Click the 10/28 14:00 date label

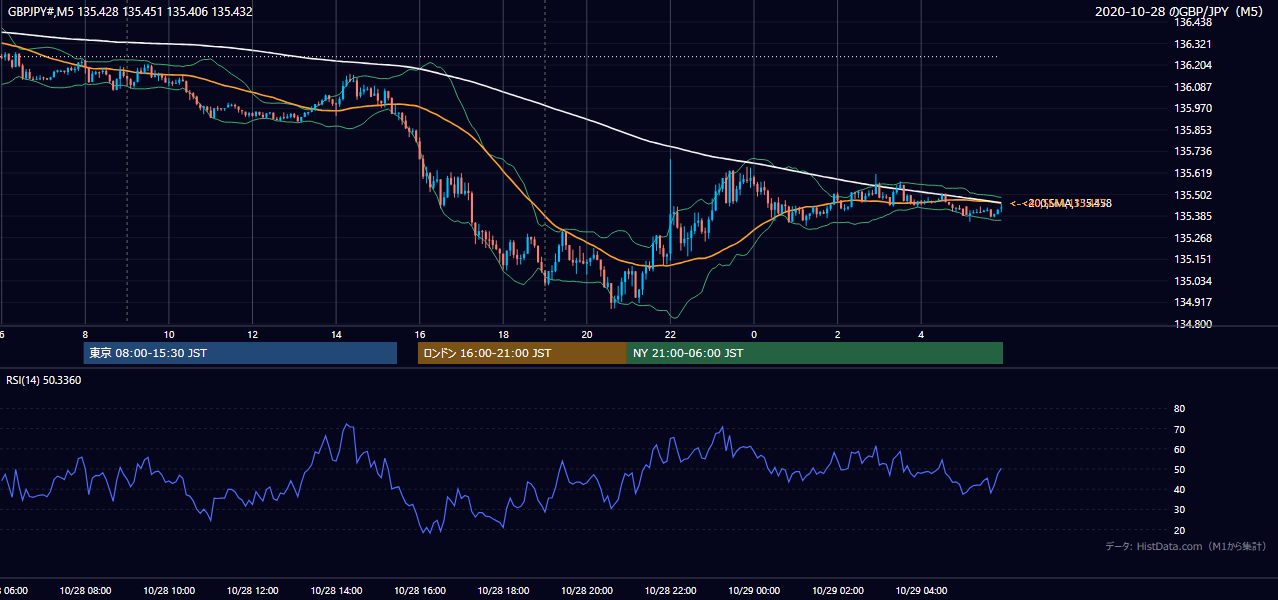pyautogui.click(x=336, y=591)
